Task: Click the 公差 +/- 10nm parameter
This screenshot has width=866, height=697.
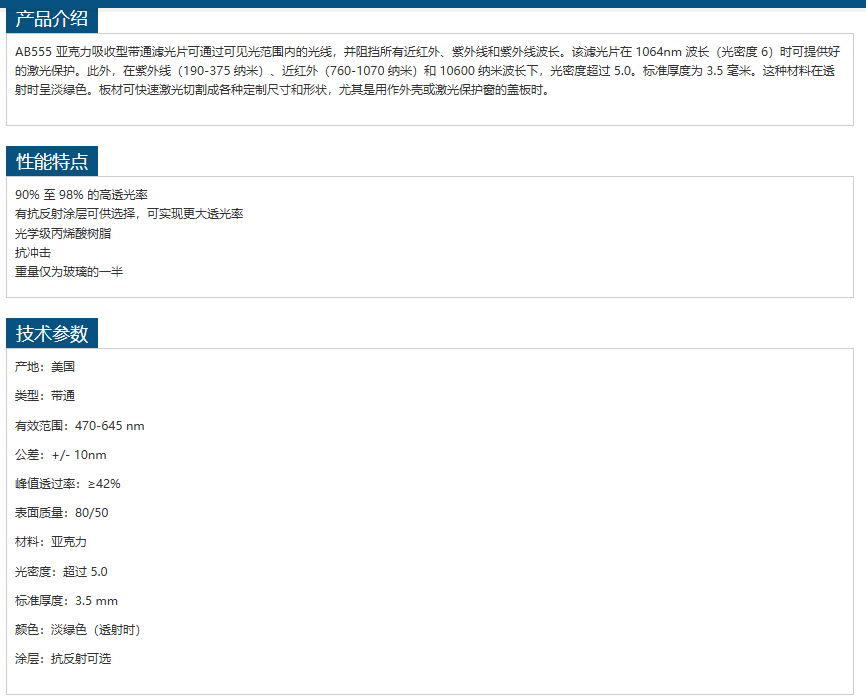Action: point(61,455)
